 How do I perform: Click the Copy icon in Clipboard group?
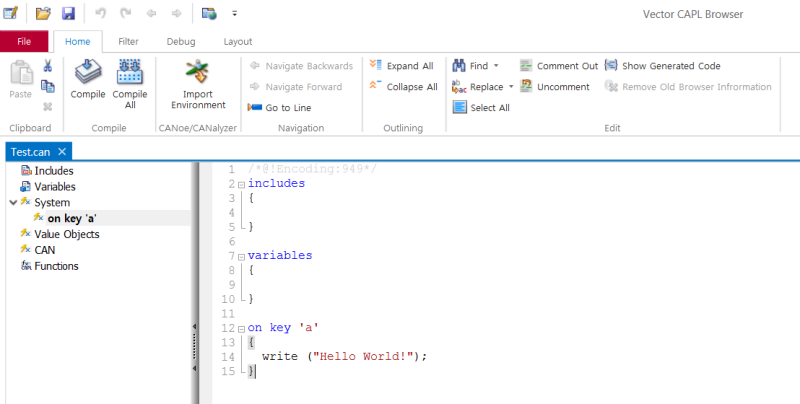(x=47, y=86)
